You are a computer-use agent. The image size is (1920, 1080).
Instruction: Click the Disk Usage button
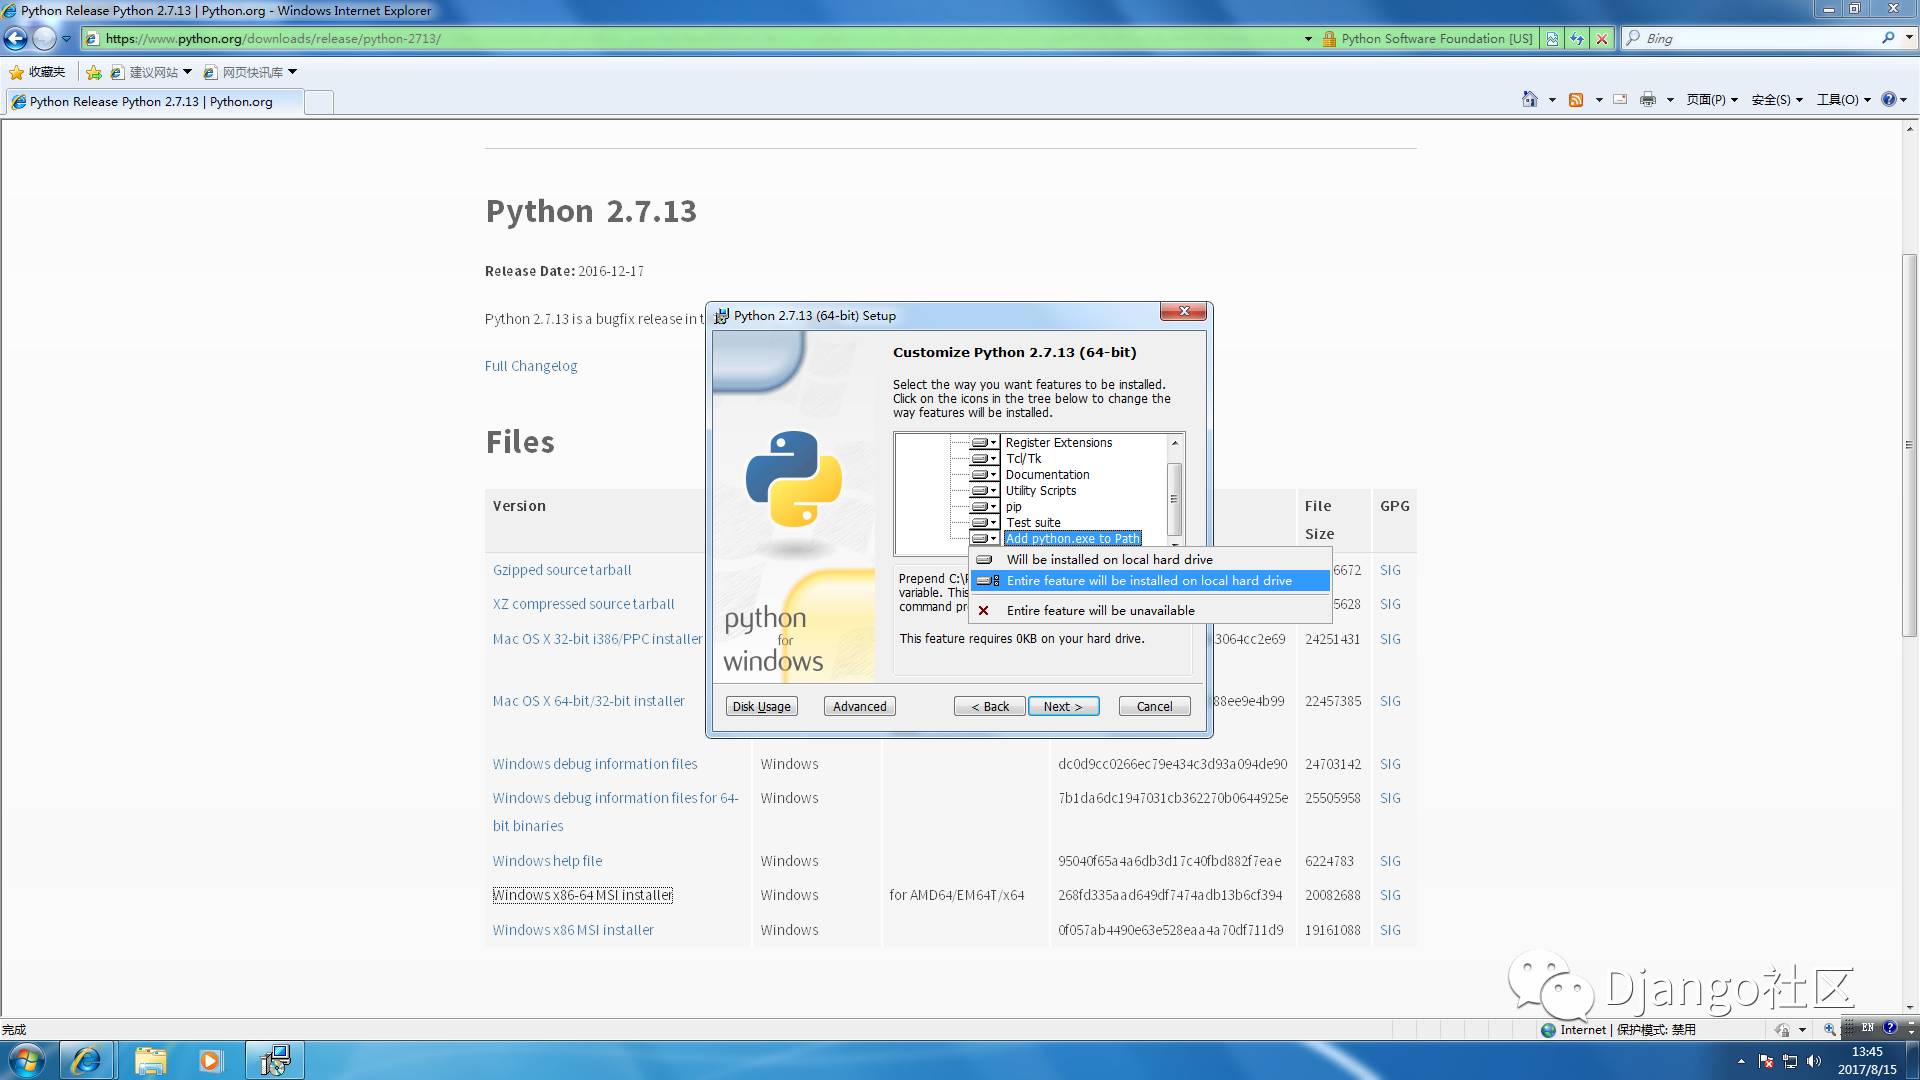(761, 706)
